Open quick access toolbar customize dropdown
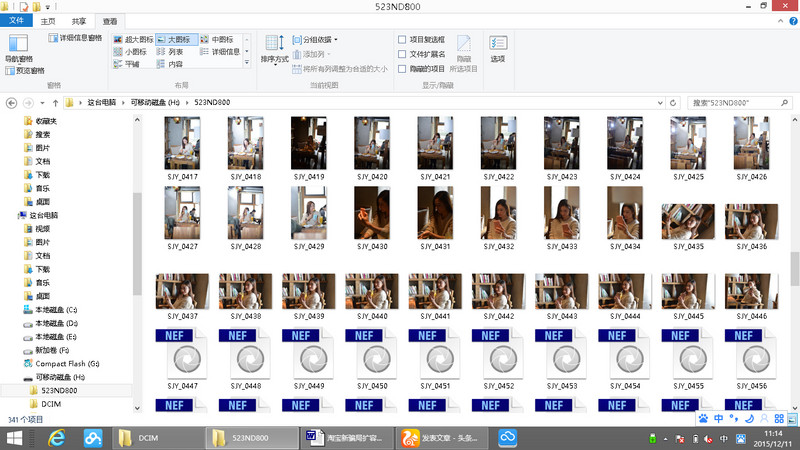Screen dimensions: 800x450 [48, 7]
